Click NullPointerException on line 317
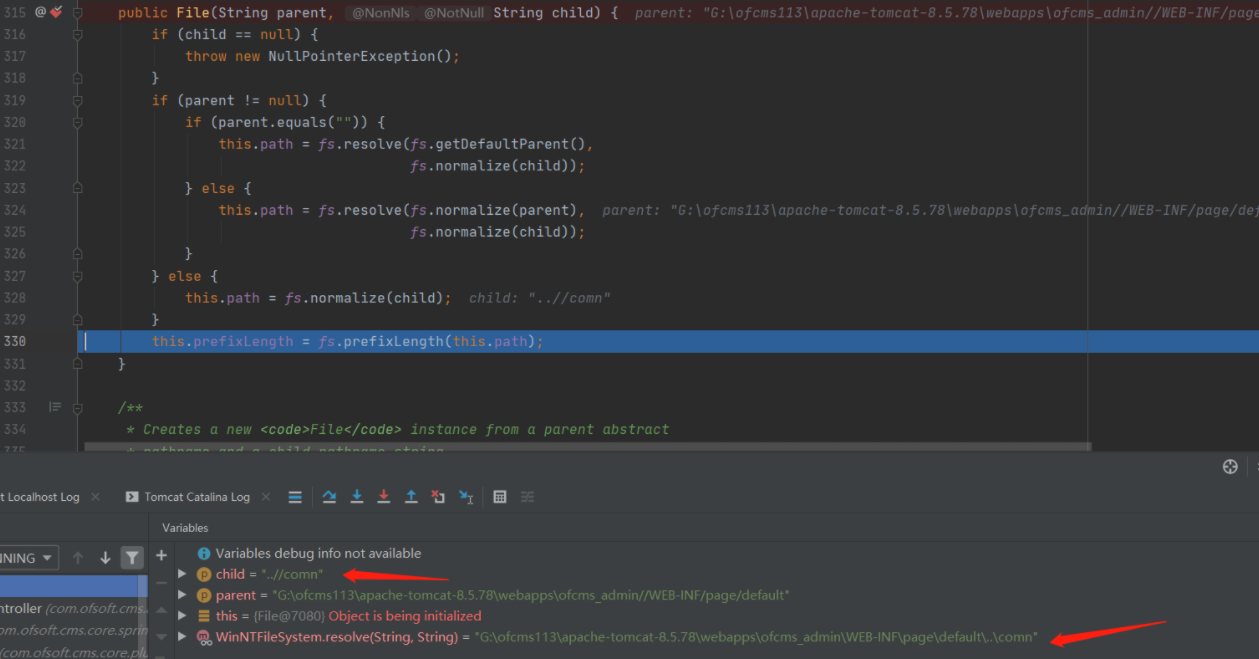Image resolution: width=1259 pixels, height=659 pixels. click(x=351, y=56)
